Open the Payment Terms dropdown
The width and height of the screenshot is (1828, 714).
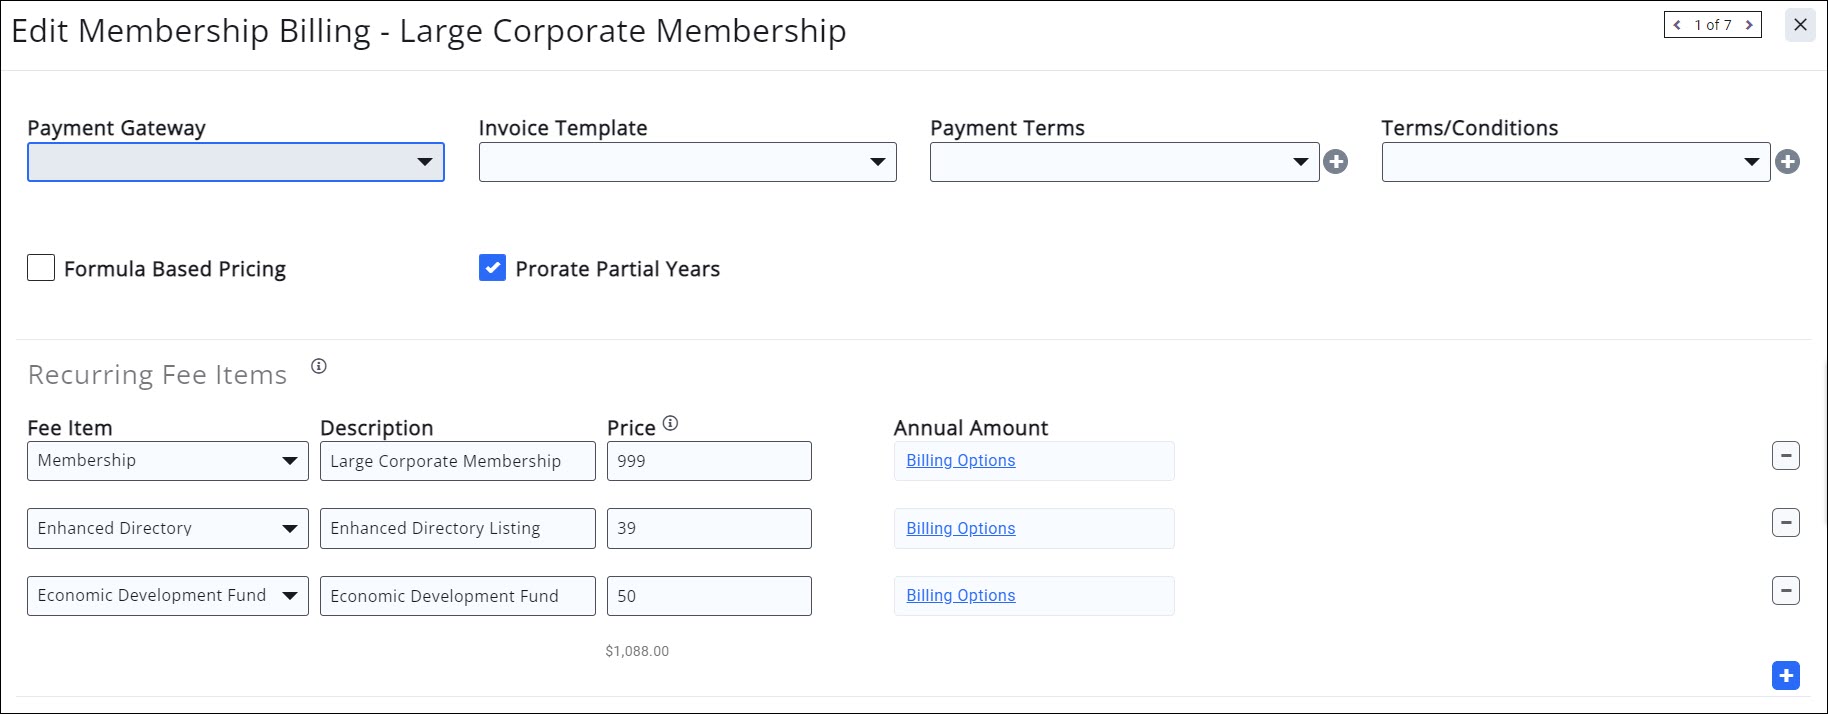click(x=1124, y=162)
